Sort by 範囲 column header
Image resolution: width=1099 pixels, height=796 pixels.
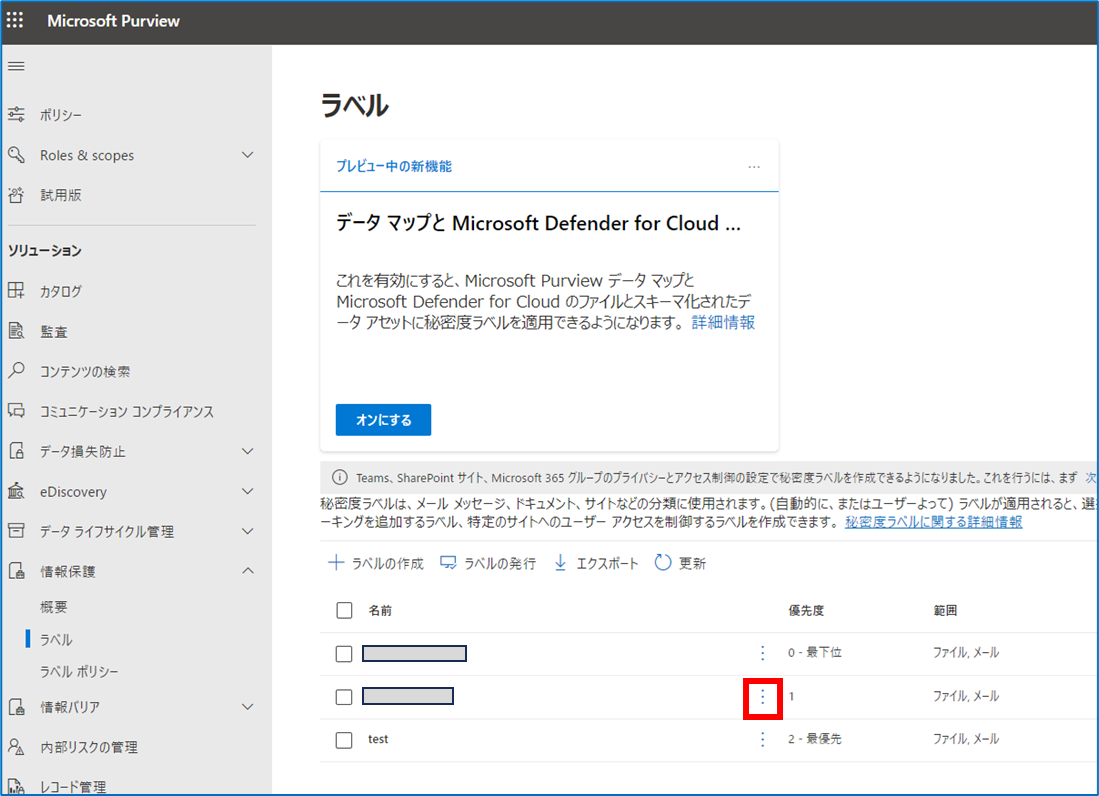point(945,610)
